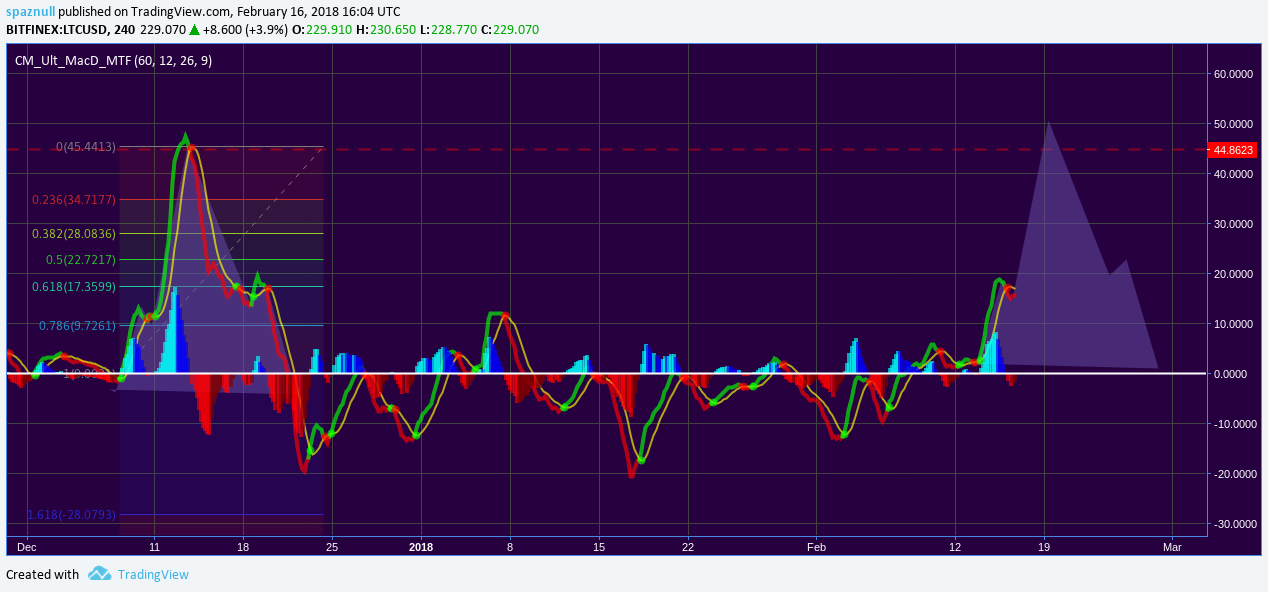
Task: Click the 60.0000 value on price axis
Action: [1232, 74]
